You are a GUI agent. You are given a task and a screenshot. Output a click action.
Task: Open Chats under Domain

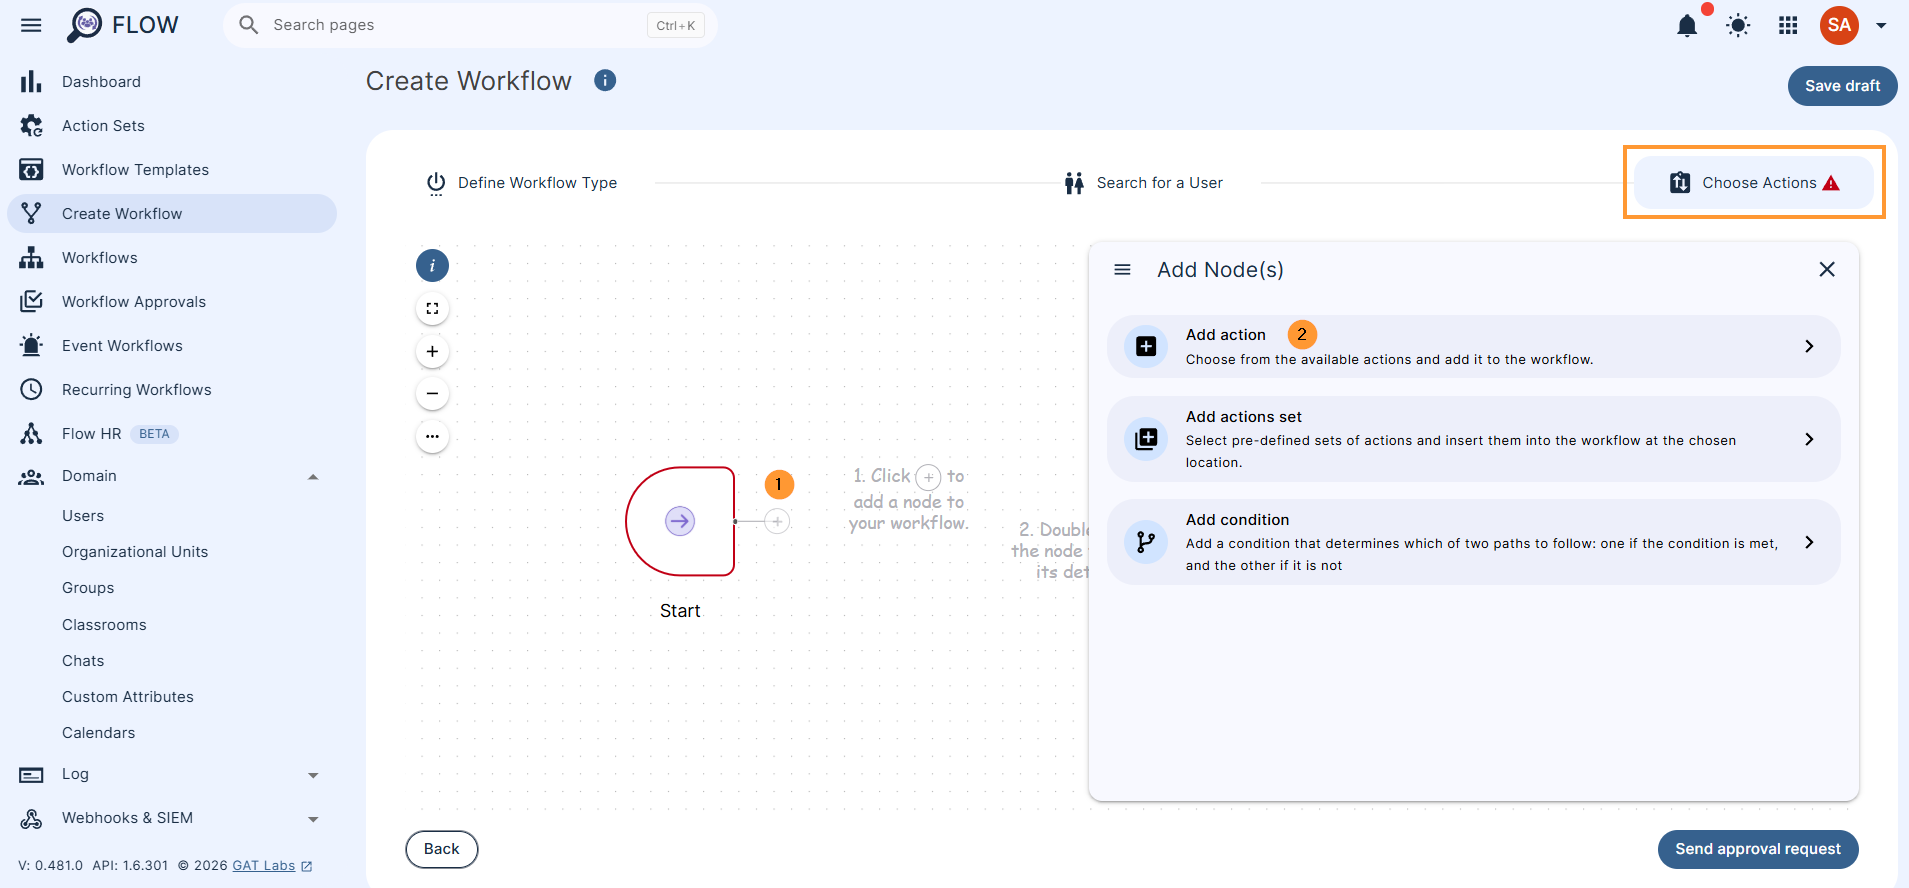(83, 661)
